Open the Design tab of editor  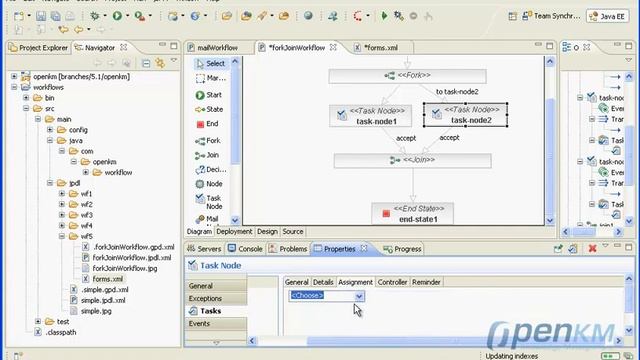pos(267,231)
